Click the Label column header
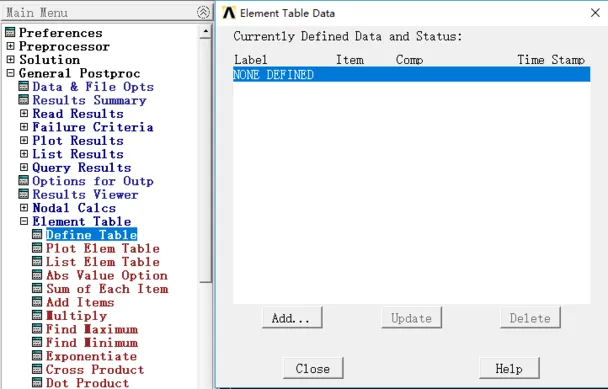Screen dimensions: 608x389 click(251, 60)
